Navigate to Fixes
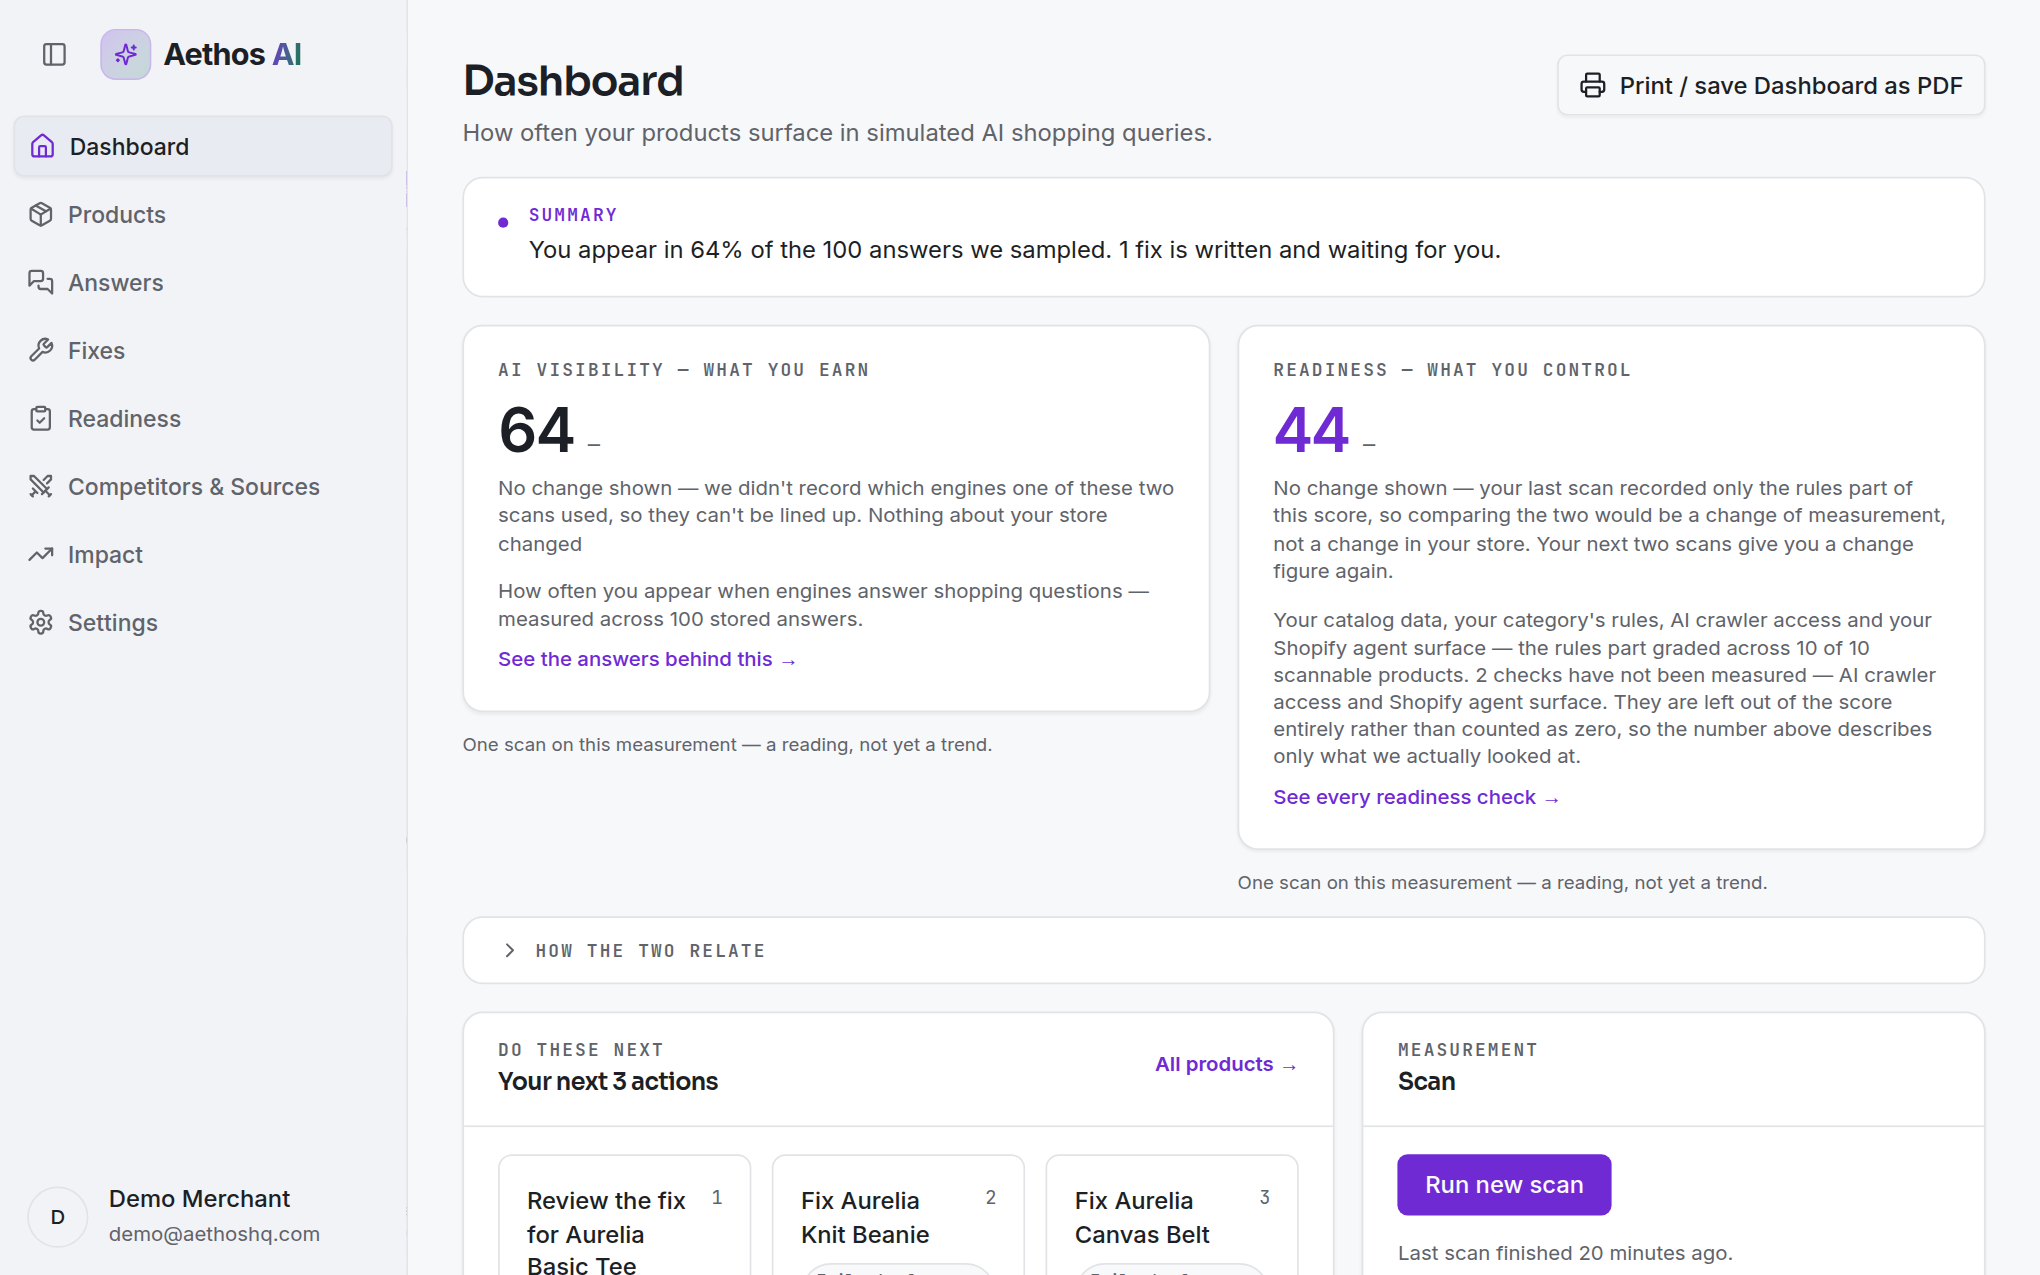 click(203, 351)
